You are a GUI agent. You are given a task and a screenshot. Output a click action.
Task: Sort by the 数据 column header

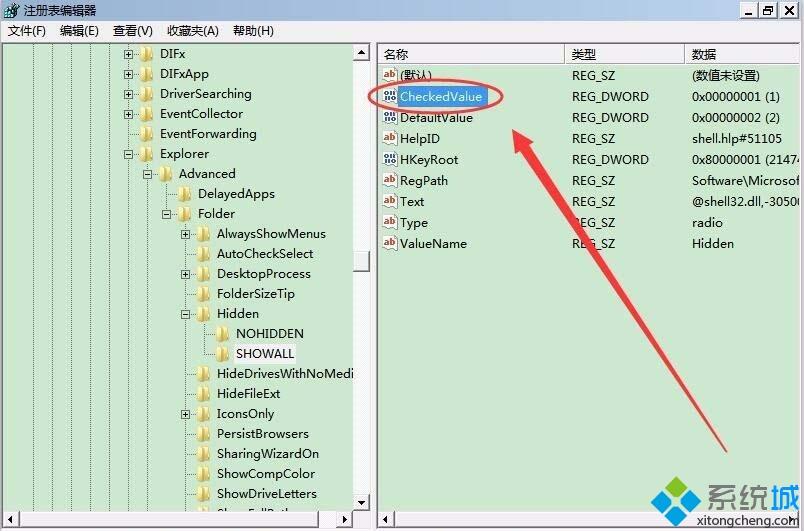(742, 54)
